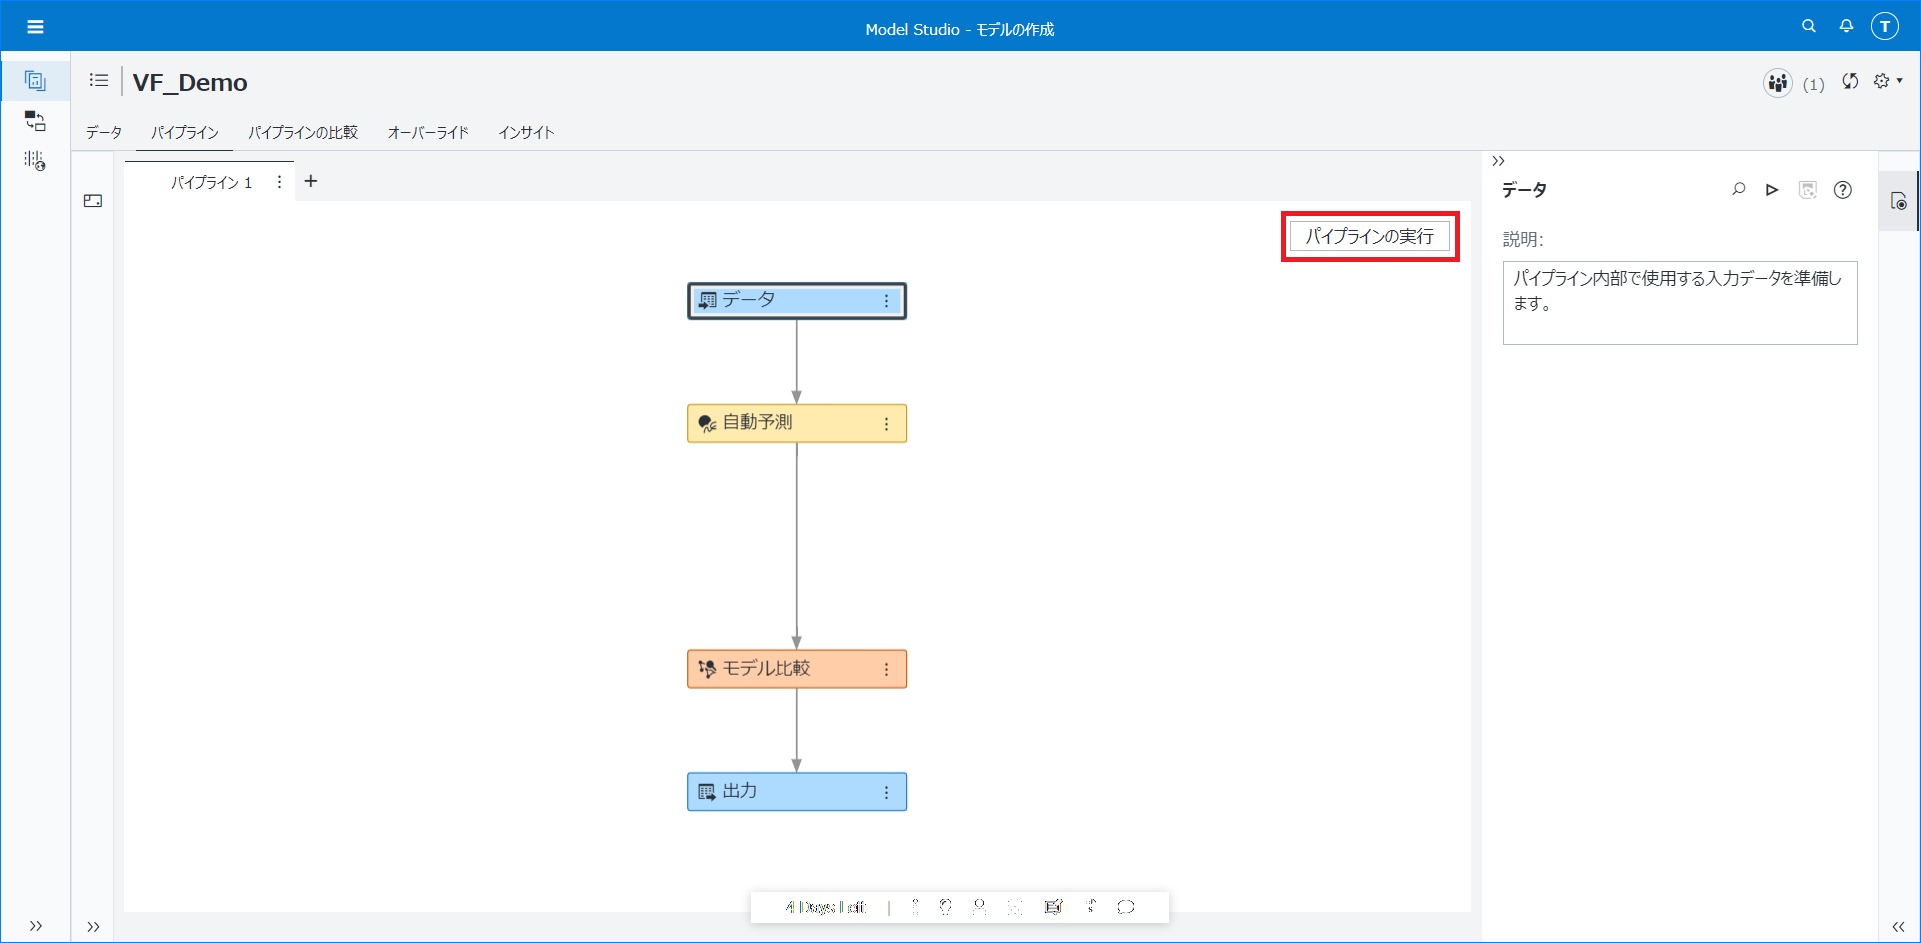The width and height of the screenshot is (1921, 943).
Task: Click the パイプラインの実行 button
Action: pyautogui.click(x=1369, y=236)
